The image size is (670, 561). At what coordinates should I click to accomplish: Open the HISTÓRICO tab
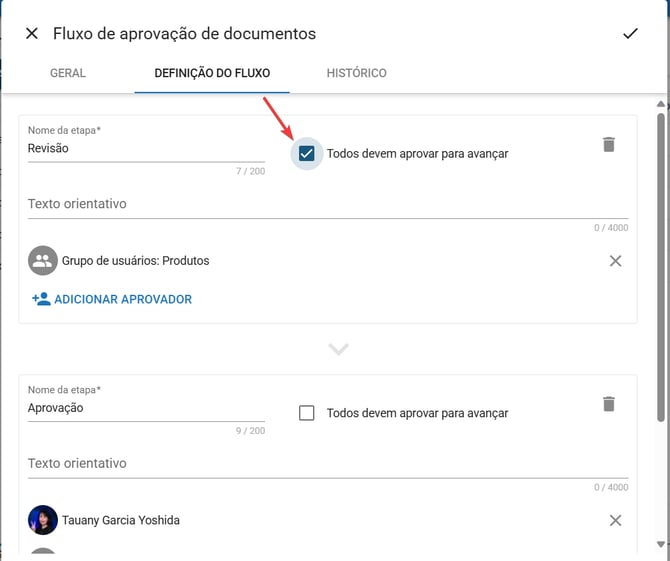pos(356,73)
